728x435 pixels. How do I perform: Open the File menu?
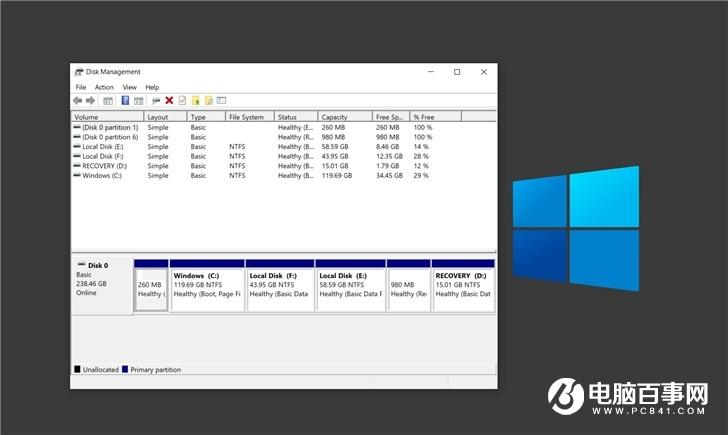coord(81,87)
